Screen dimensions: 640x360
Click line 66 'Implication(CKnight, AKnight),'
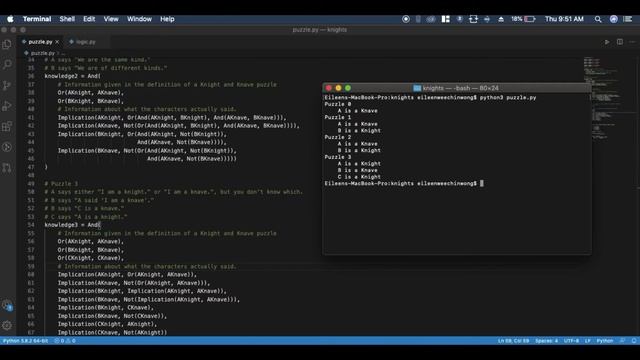(x=107, y=324)
